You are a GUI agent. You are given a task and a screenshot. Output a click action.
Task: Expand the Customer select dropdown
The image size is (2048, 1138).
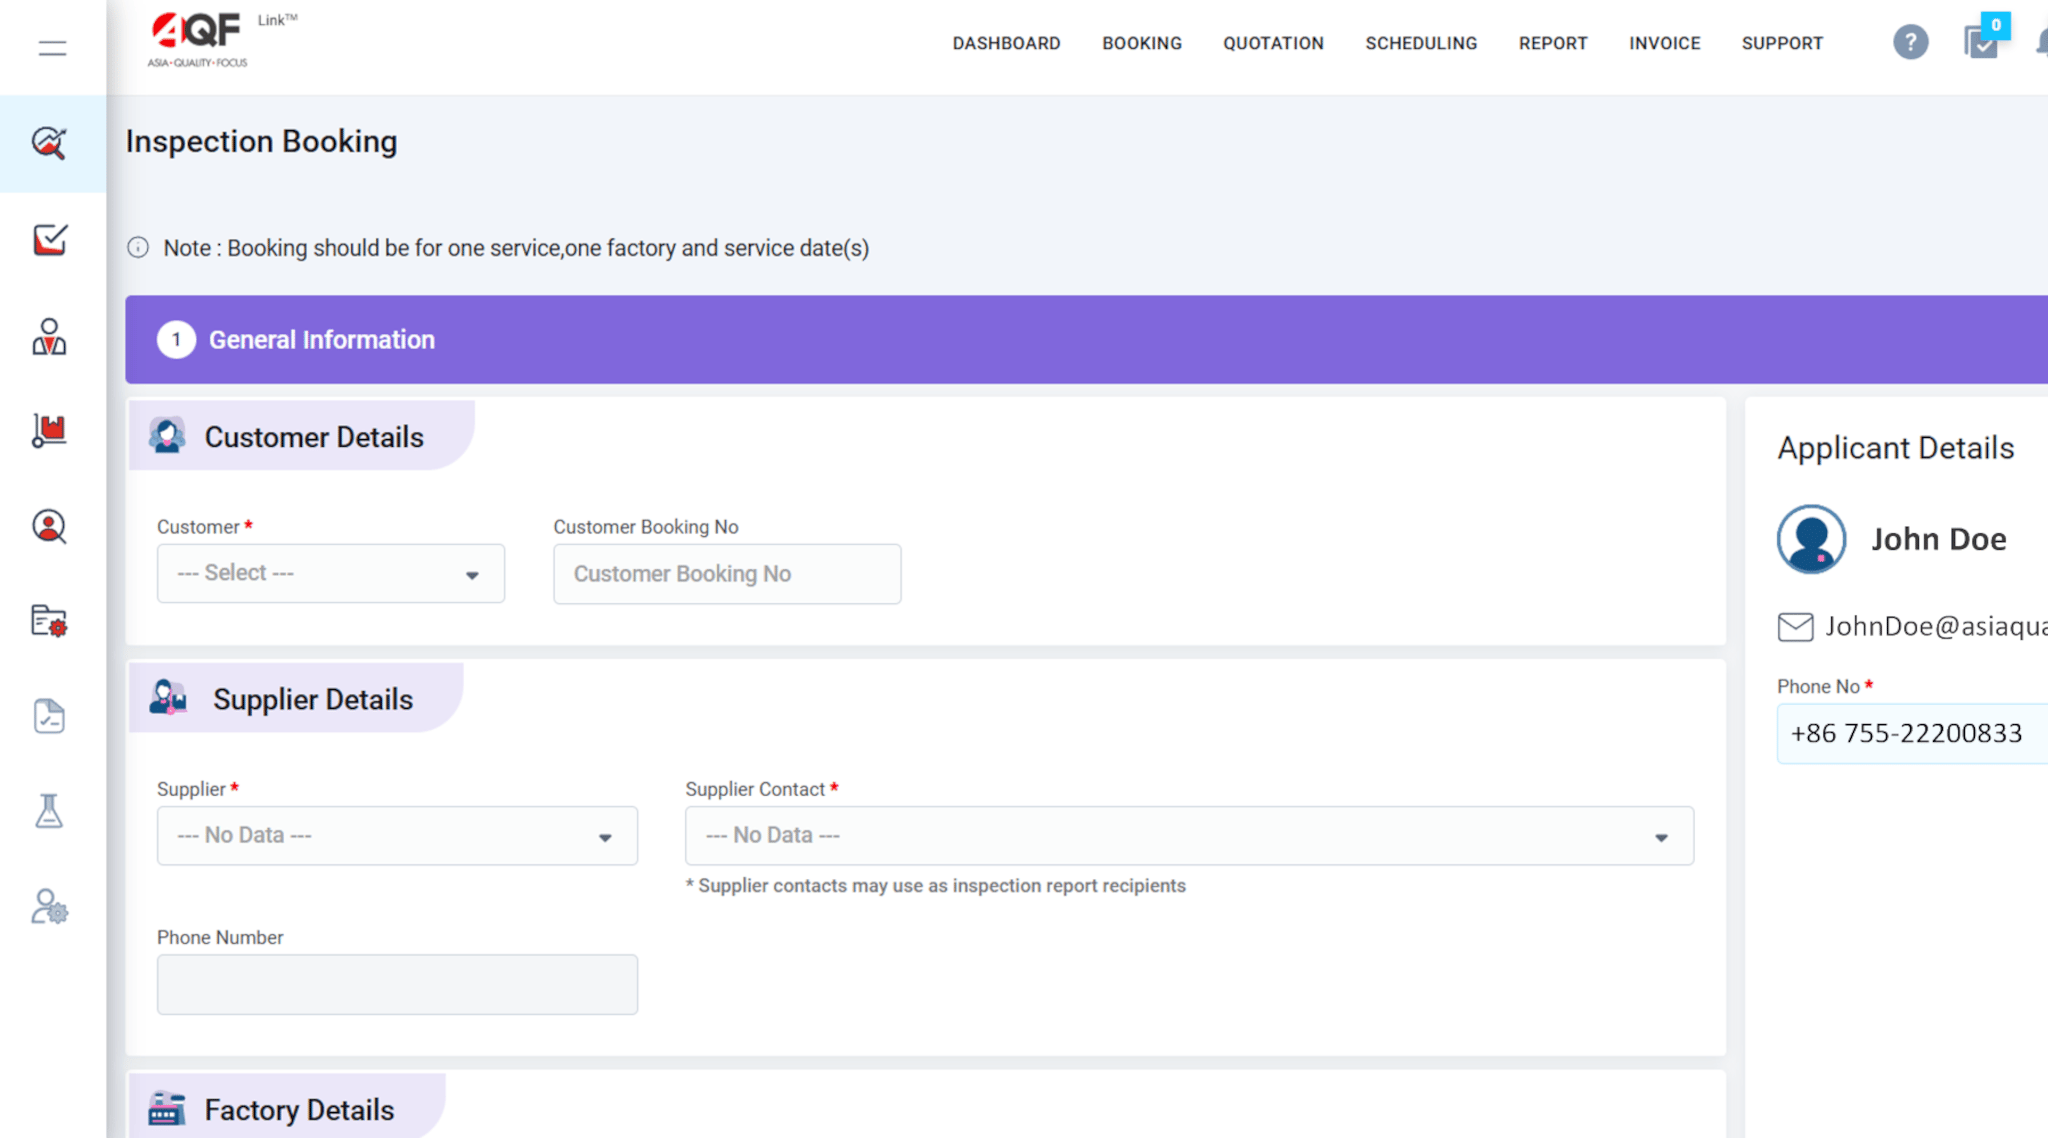[x=331, y=573]
